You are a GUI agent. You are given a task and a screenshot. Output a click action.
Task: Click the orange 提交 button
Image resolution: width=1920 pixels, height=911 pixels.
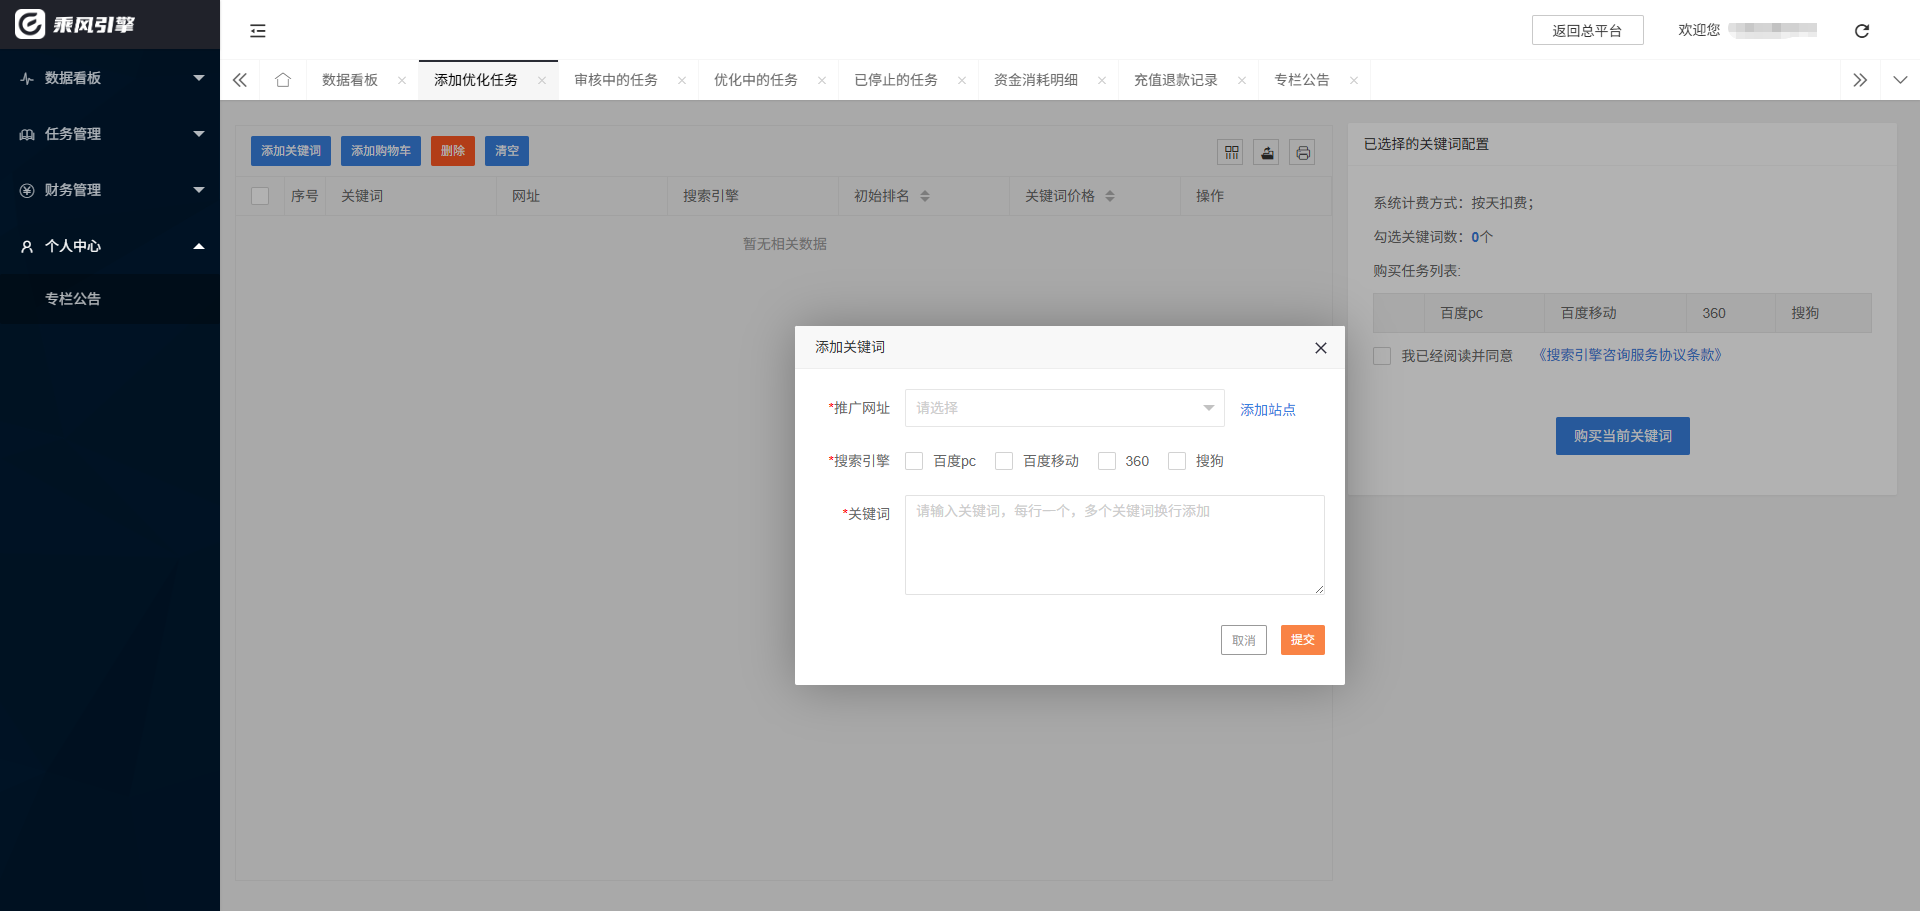tap(1302, 640)
